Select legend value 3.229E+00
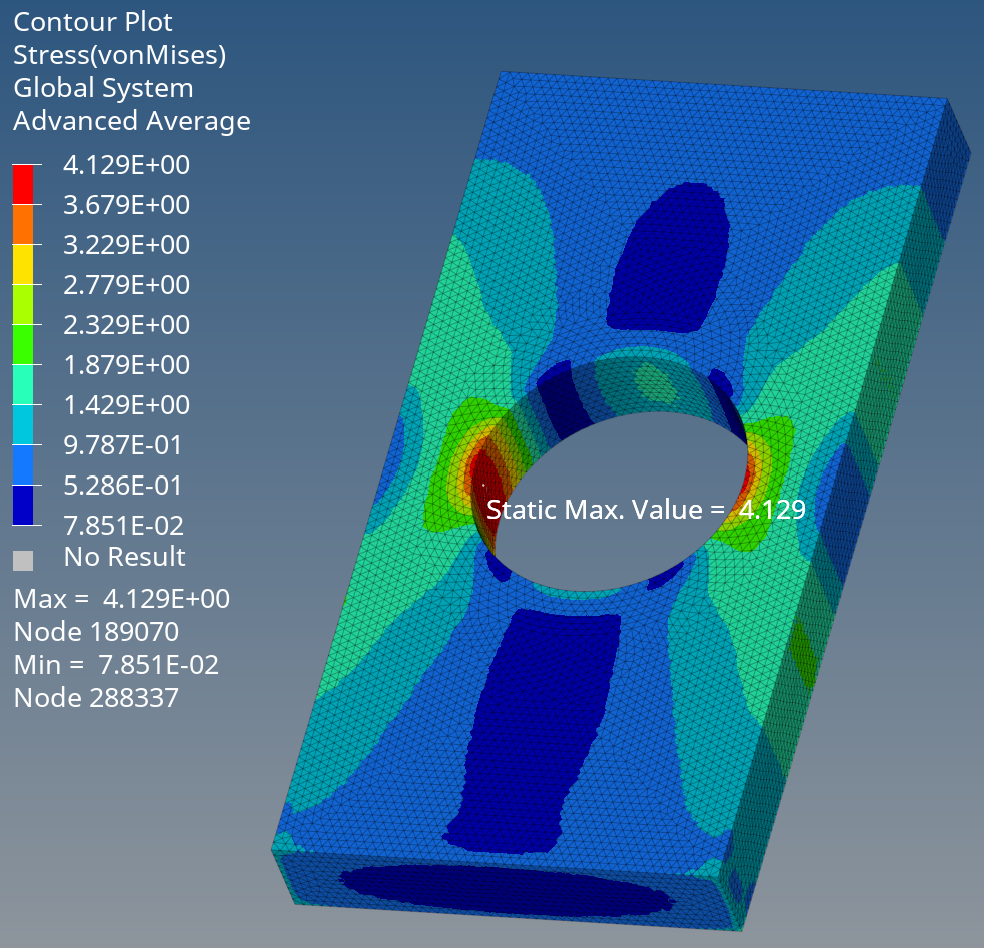 [x=126, y=245]
